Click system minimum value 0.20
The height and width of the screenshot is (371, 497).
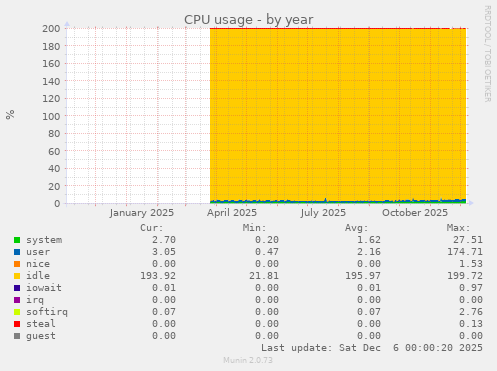pyautogui.click(x=267, y=240)
